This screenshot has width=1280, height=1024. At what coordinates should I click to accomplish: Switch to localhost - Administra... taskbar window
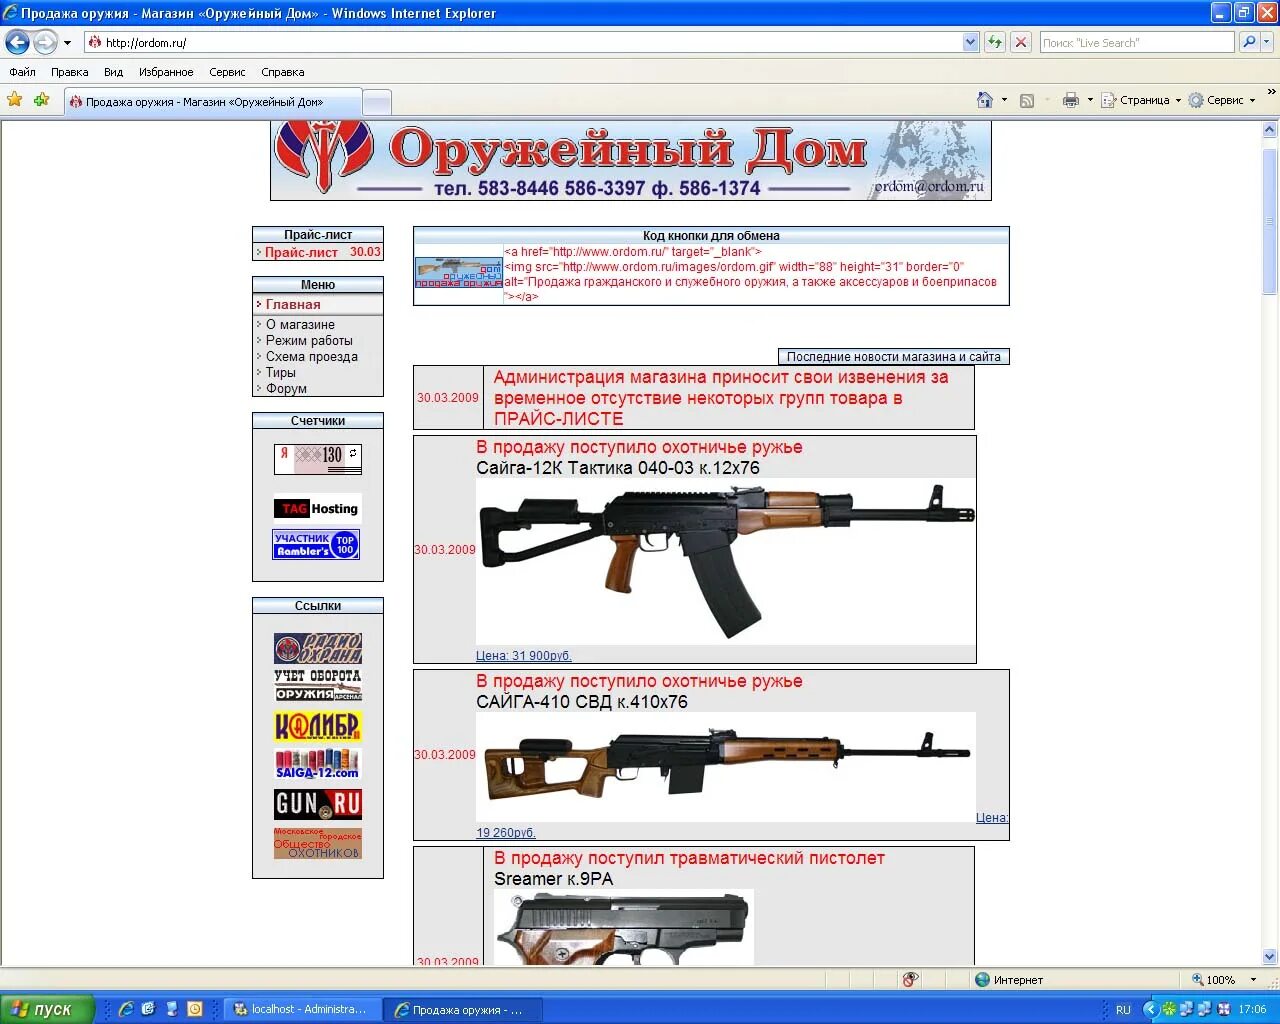pos(300,1009)
